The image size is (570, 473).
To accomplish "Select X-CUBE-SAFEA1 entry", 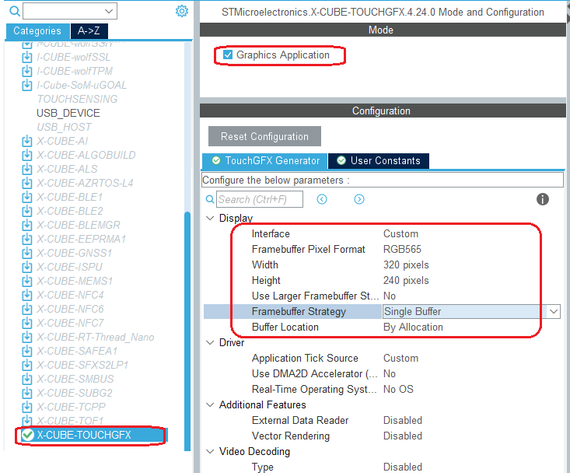I will click(77, 351).
